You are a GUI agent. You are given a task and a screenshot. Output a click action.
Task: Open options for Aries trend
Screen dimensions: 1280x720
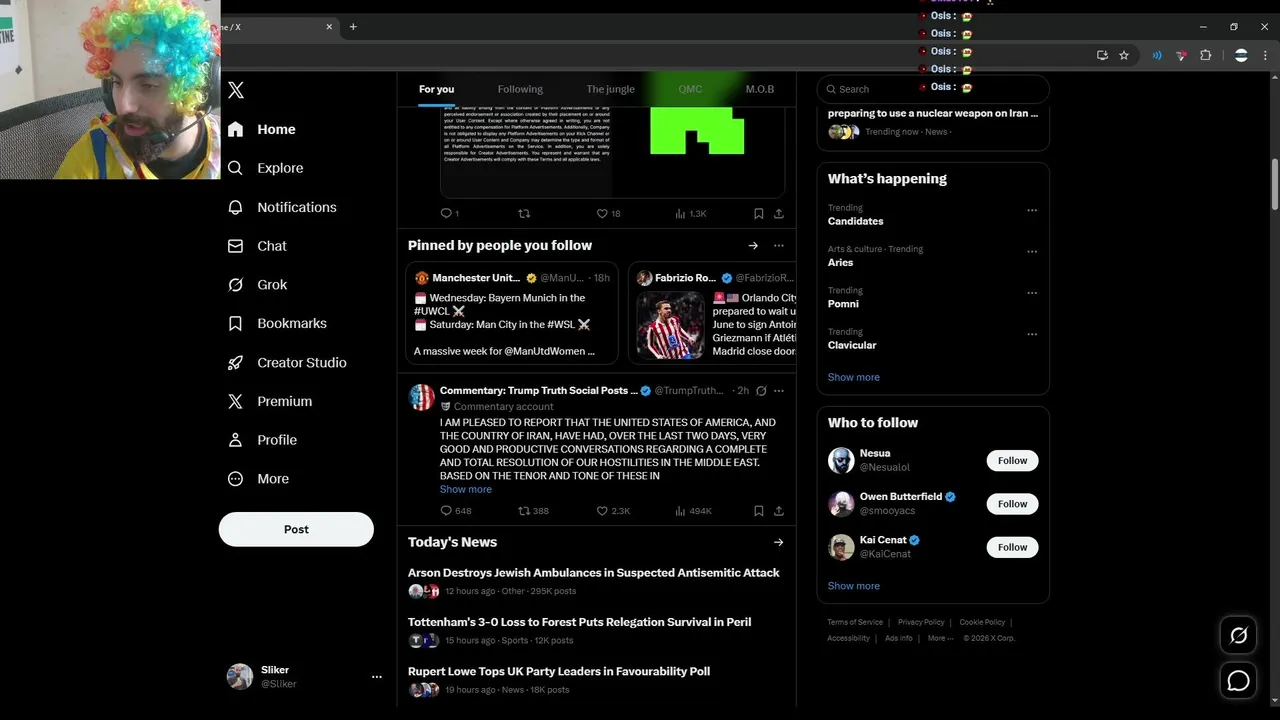click(x=1032, y=251)
